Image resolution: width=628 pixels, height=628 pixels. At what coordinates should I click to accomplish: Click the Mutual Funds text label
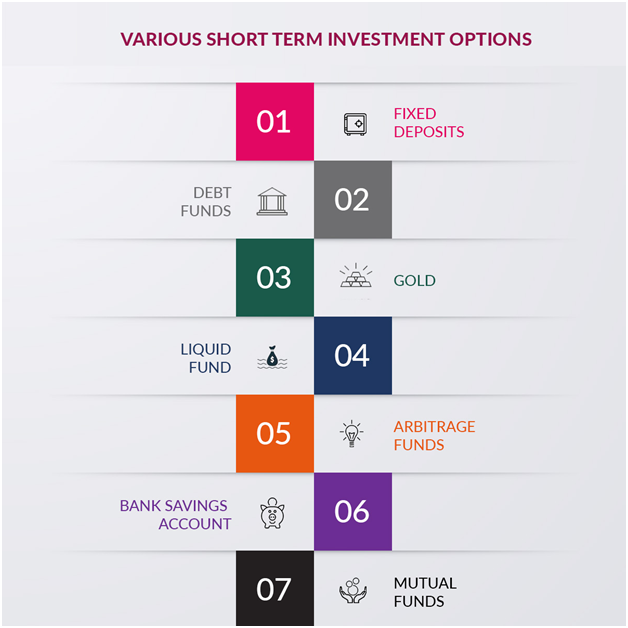[425, 592]
